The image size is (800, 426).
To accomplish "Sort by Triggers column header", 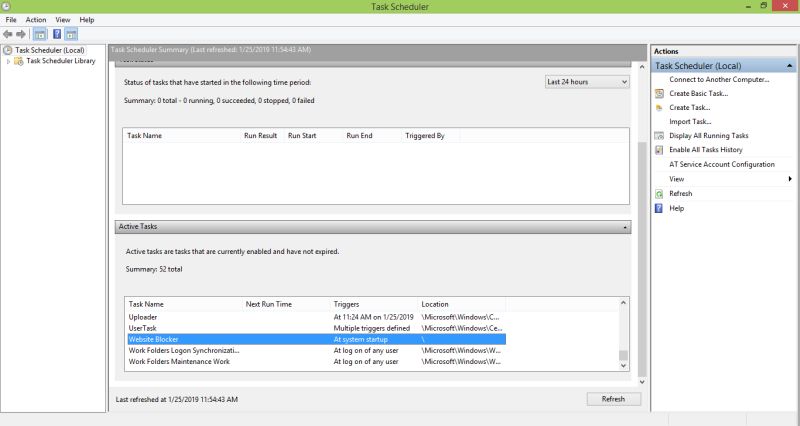I will pos(373,304).
